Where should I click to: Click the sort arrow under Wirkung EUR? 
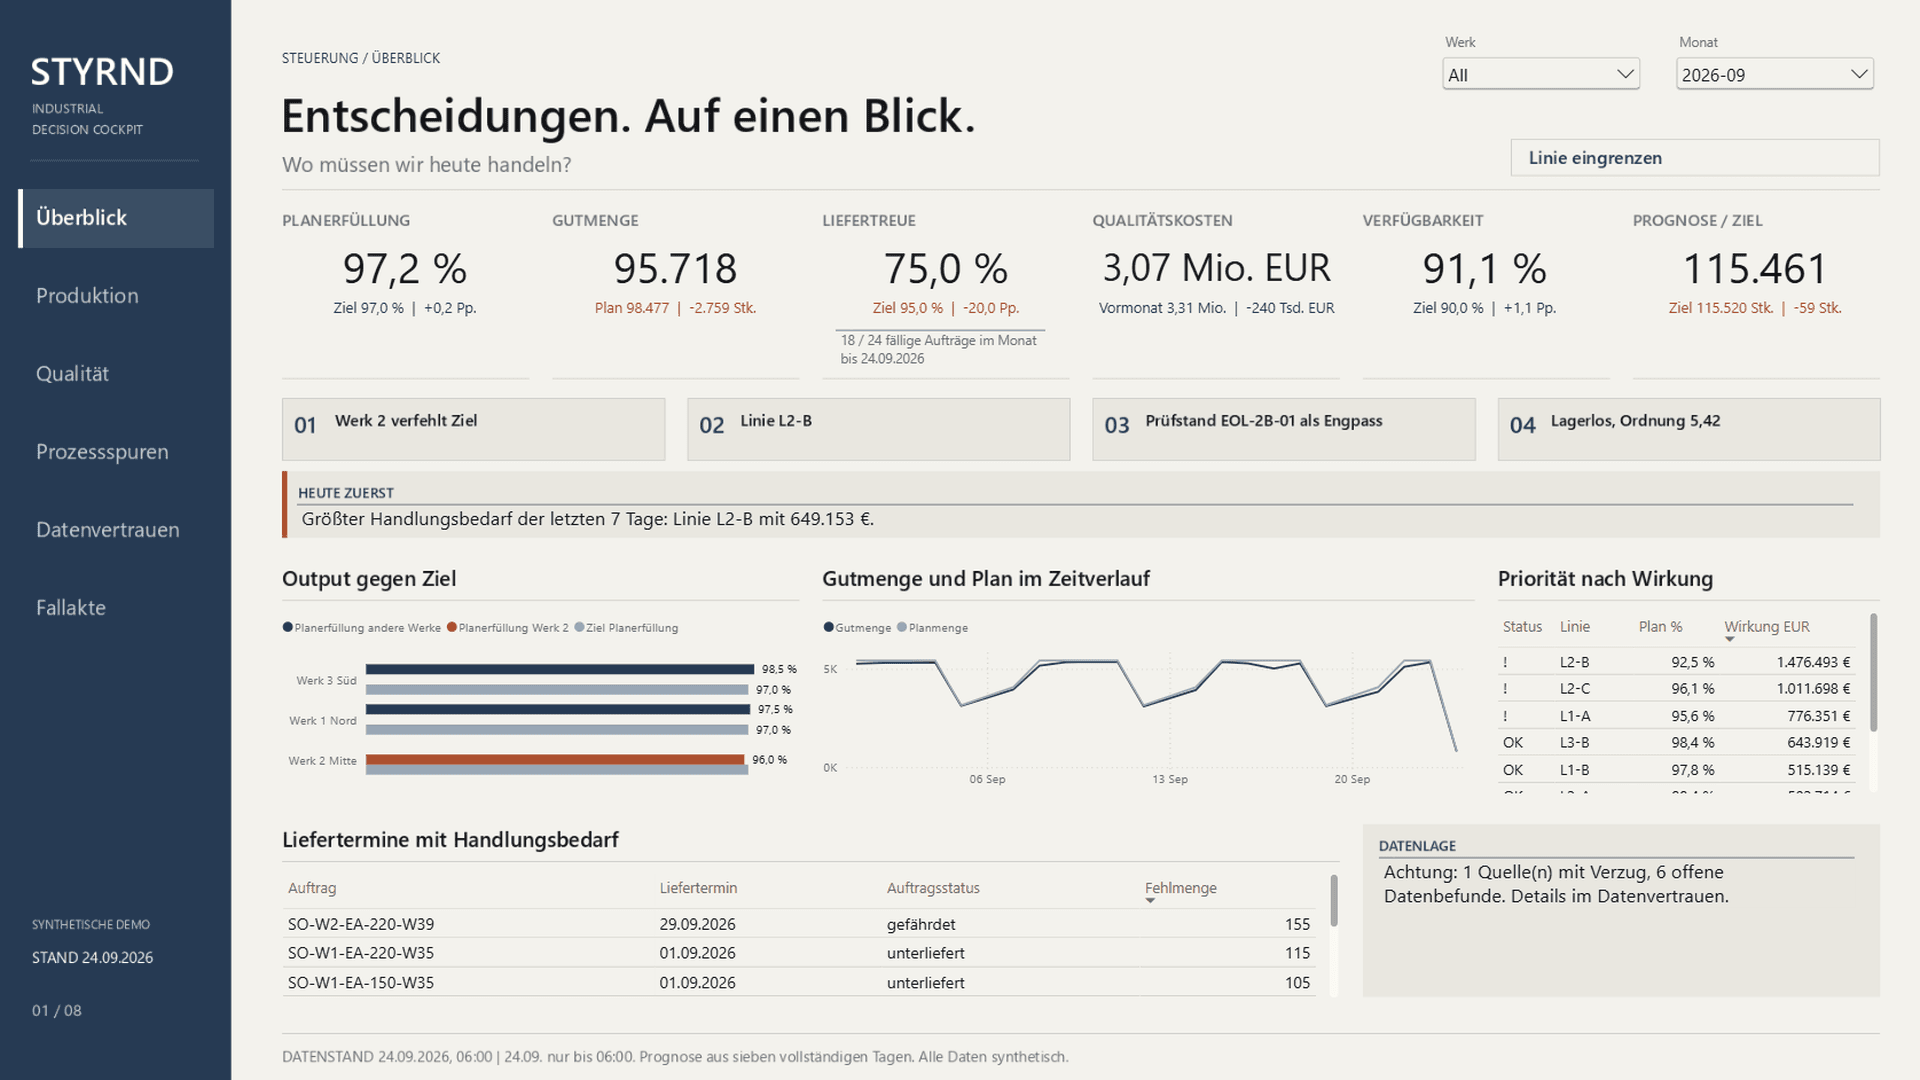click(x=1730, y=639)
